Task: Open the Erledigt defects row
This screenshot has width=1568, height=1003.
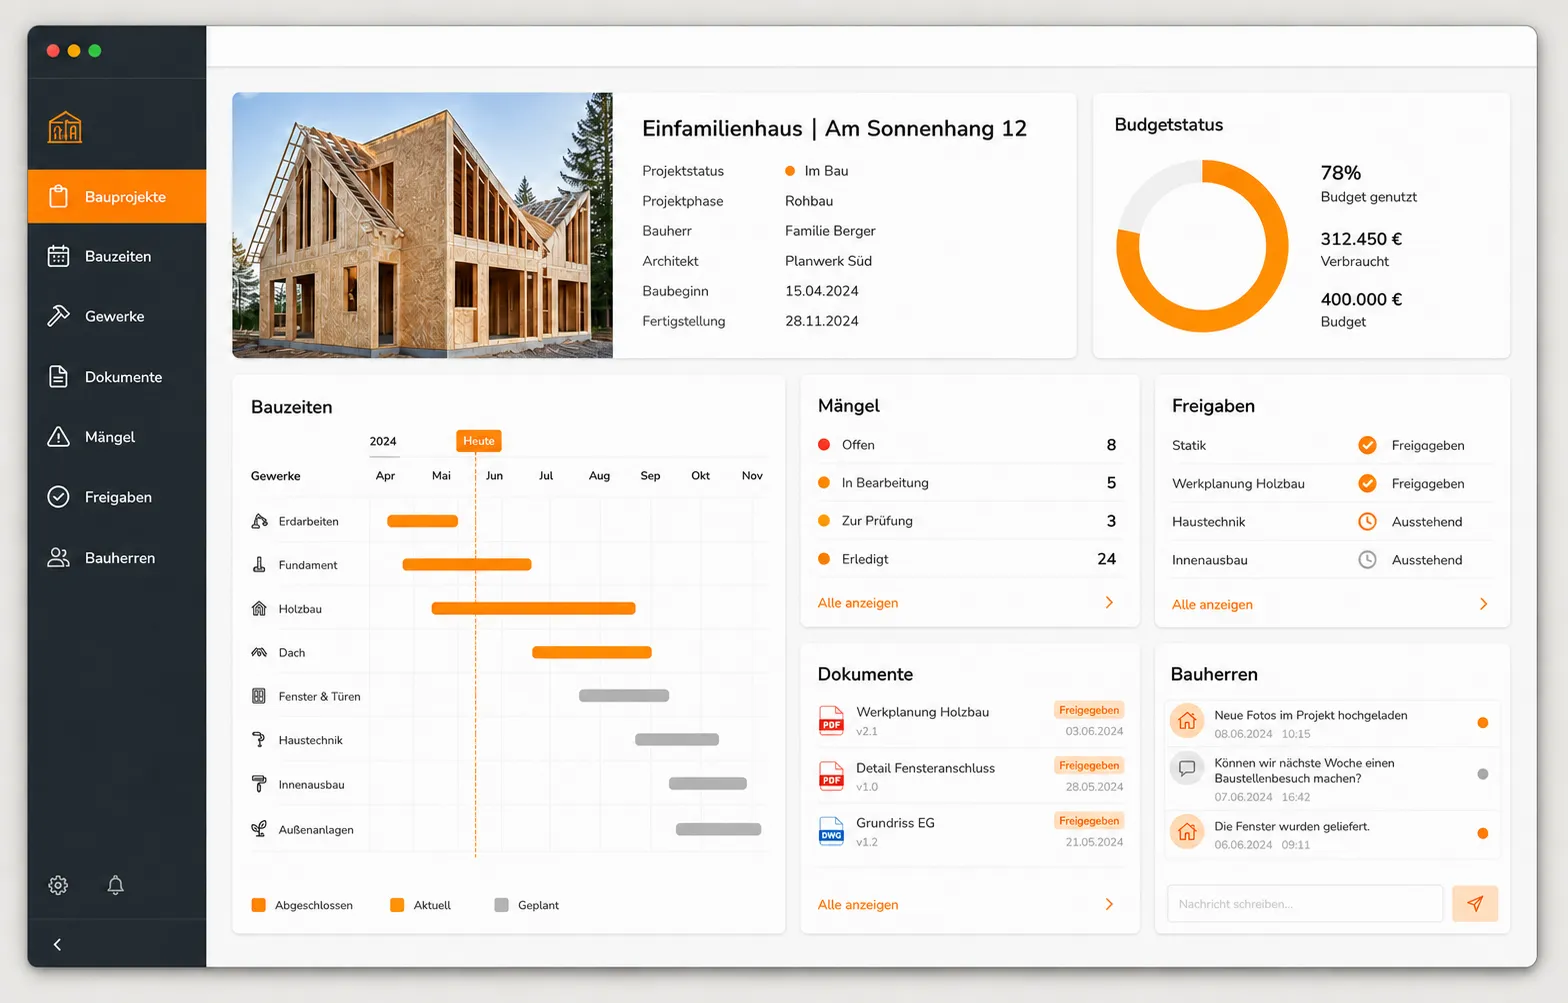Action: (x=969, y=559)
